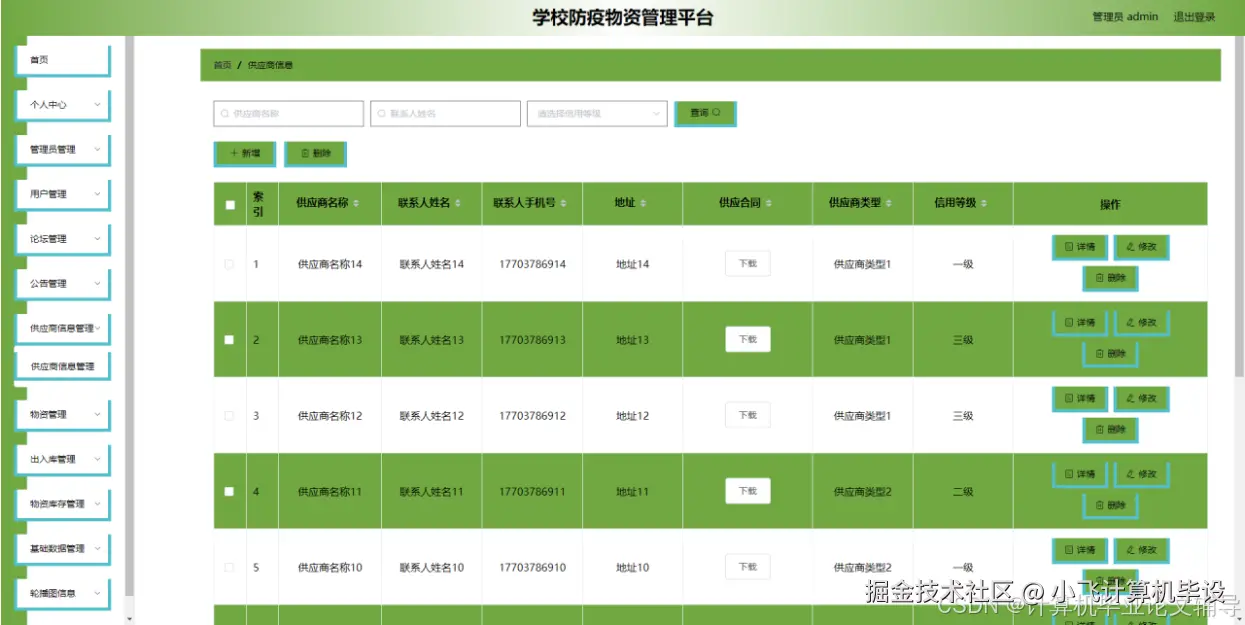Open the 请选择信用等级 dropdown
Image resolution: width=1245 pixels, height=625 pixels.
[597, 114]
